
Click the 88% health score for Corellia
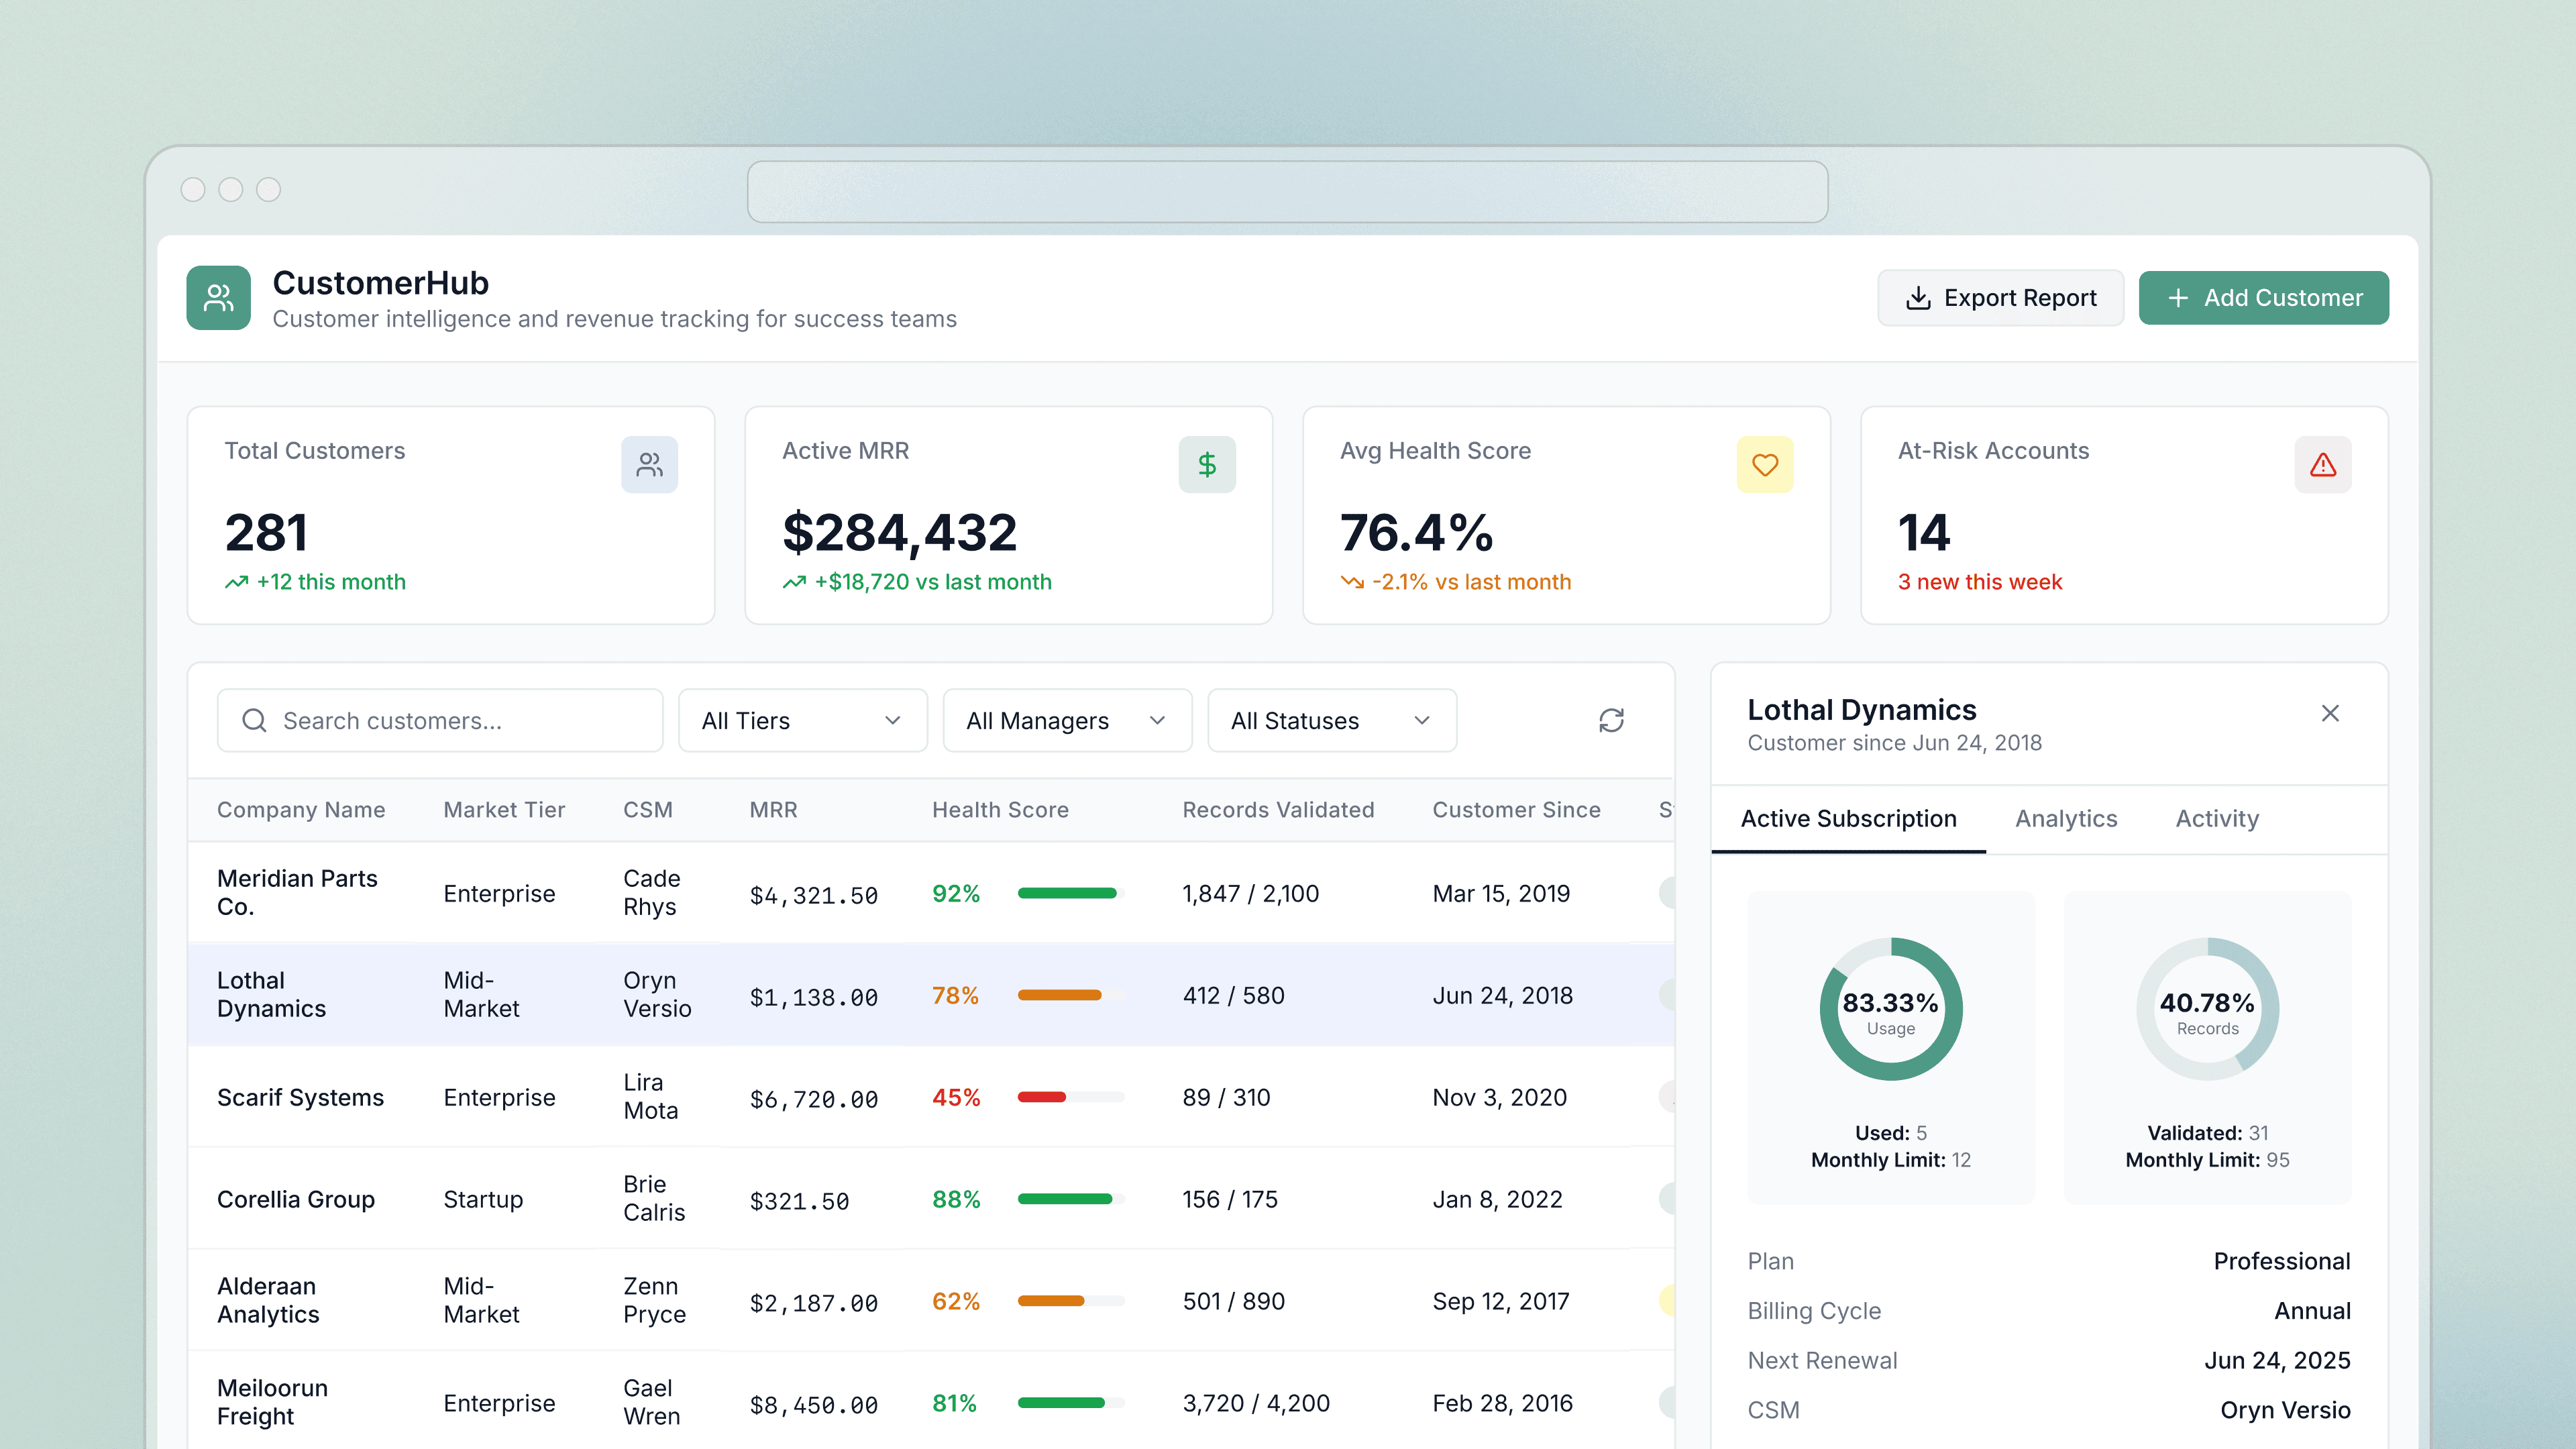tap(956, 1199)
